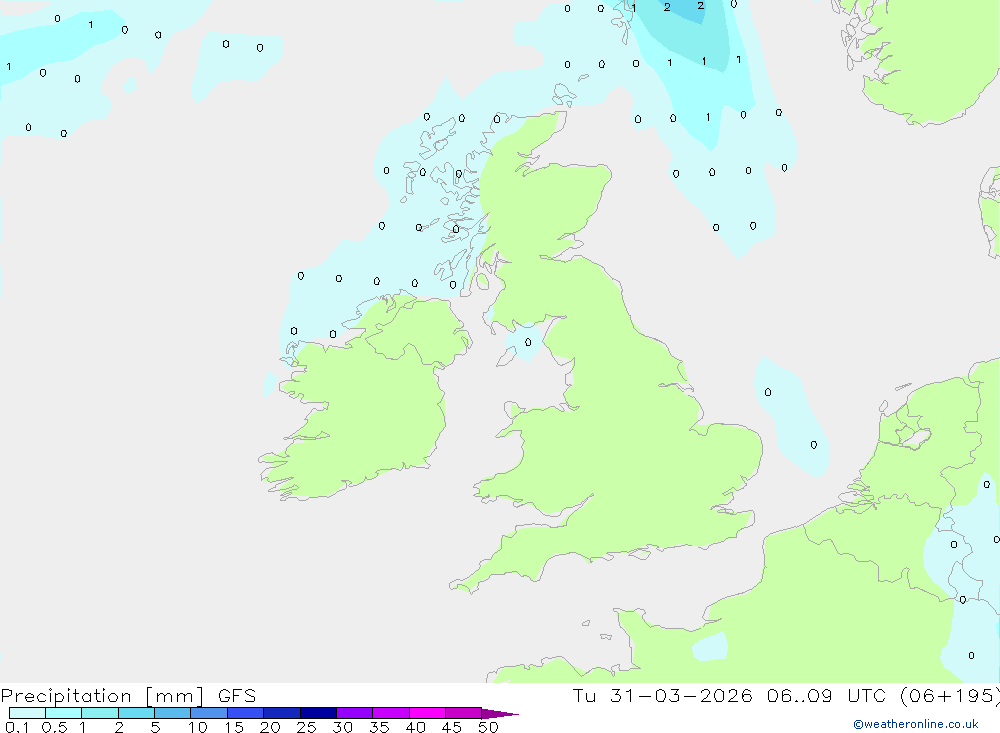
Task: Select the 30–35 mm purple legend swatch
Action: pyautogui.click(x=355, y=713)
